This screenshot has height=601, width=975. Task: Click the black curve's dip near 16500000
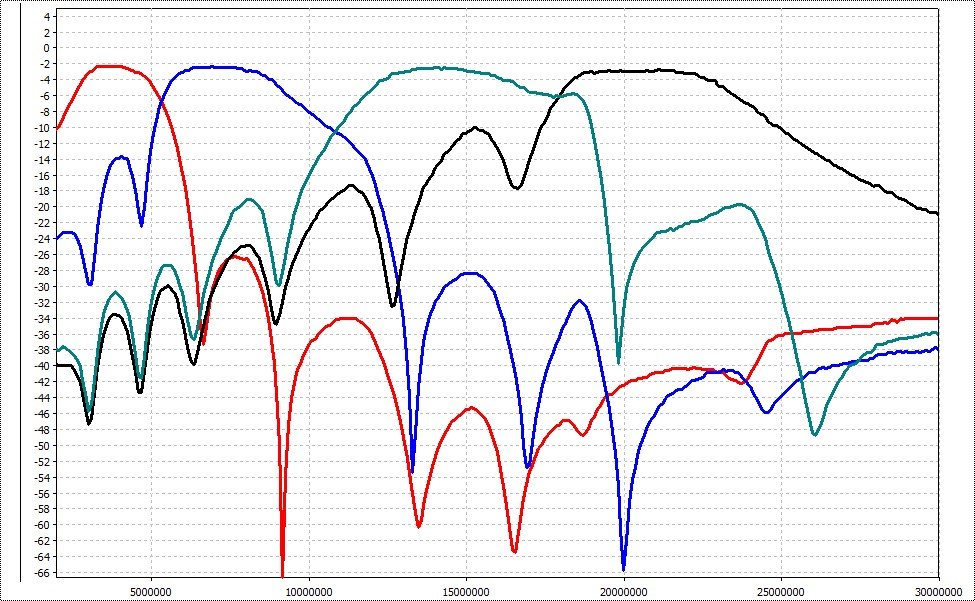[x=516, y=187]
